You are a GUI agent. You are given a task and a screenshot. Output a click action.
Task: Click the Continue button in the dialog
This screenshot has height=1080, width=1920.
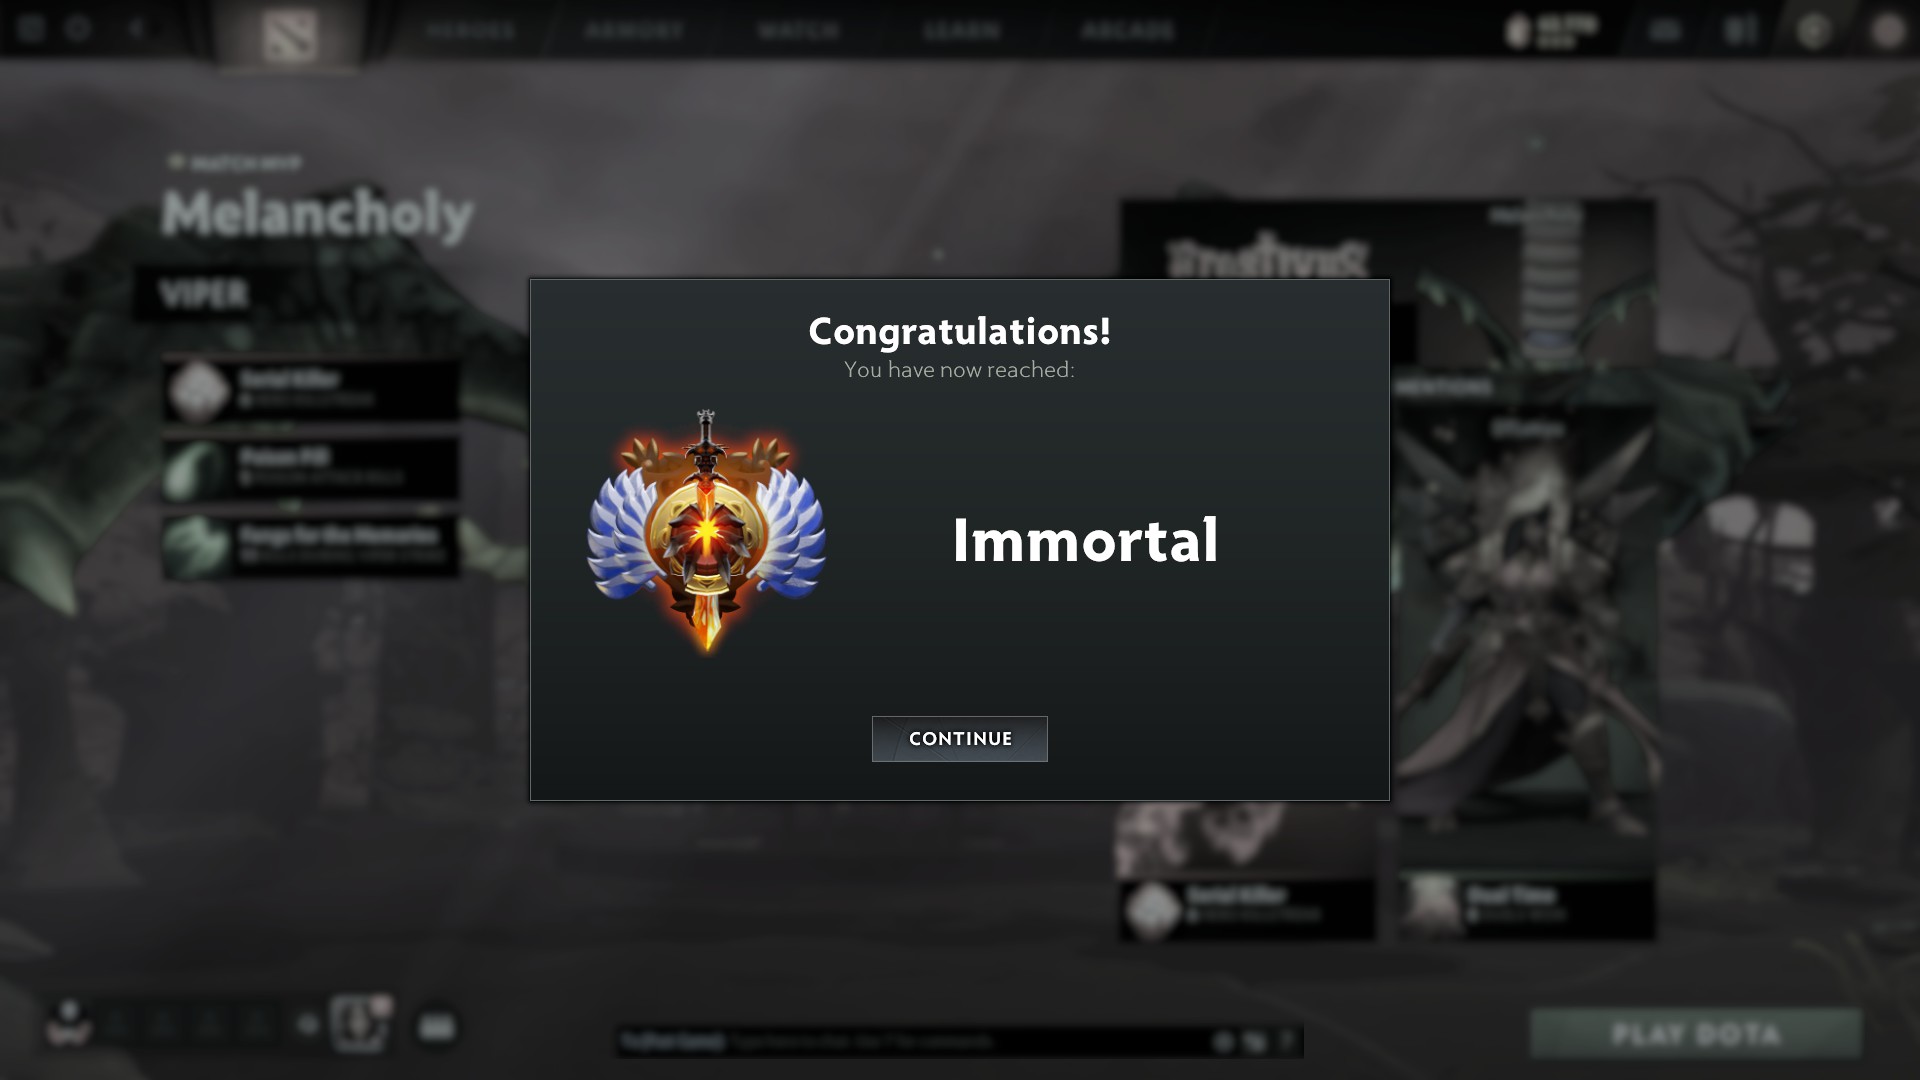(959, 739)
